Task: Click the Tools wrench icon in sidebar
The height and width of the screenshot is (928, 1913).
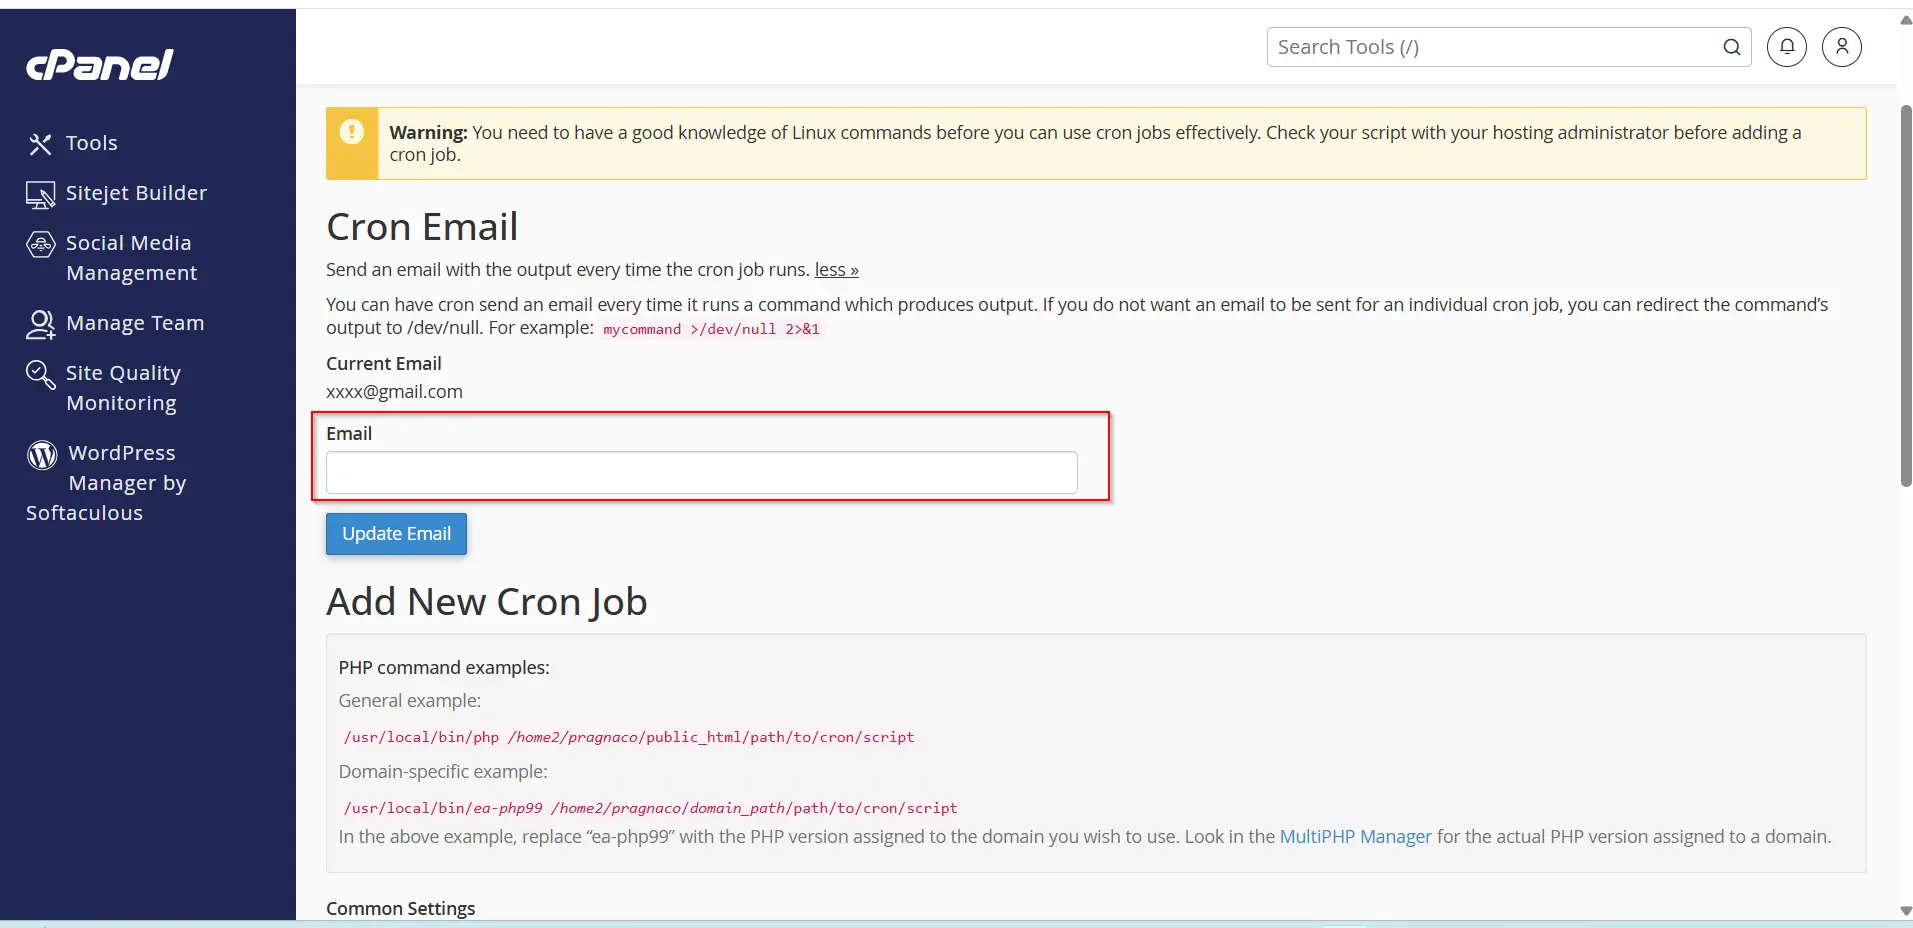Action: [x=40, y=144]
